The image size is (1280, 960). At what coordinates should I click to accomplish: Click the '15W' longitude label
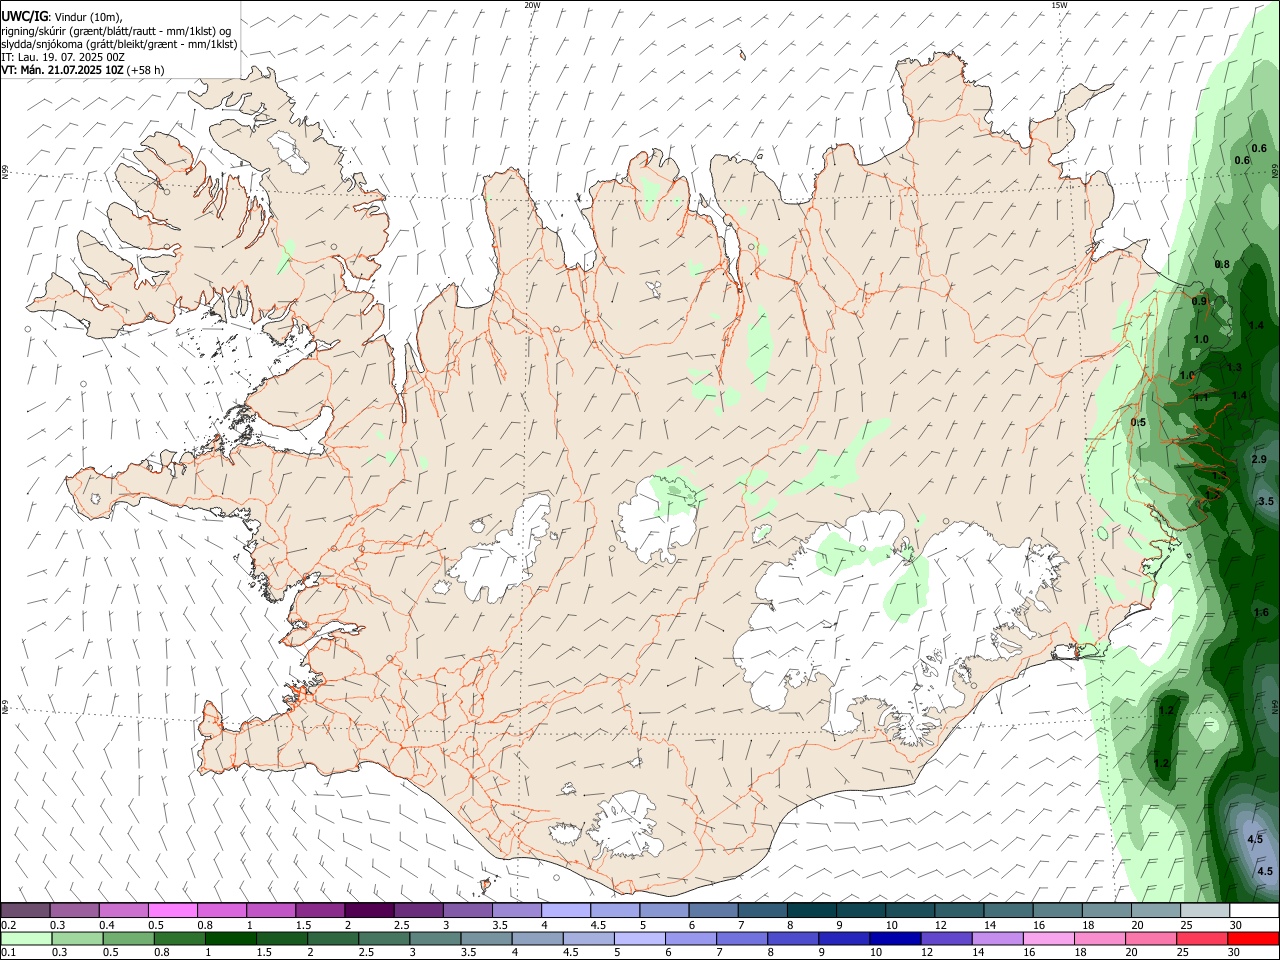pos(1060,5)
